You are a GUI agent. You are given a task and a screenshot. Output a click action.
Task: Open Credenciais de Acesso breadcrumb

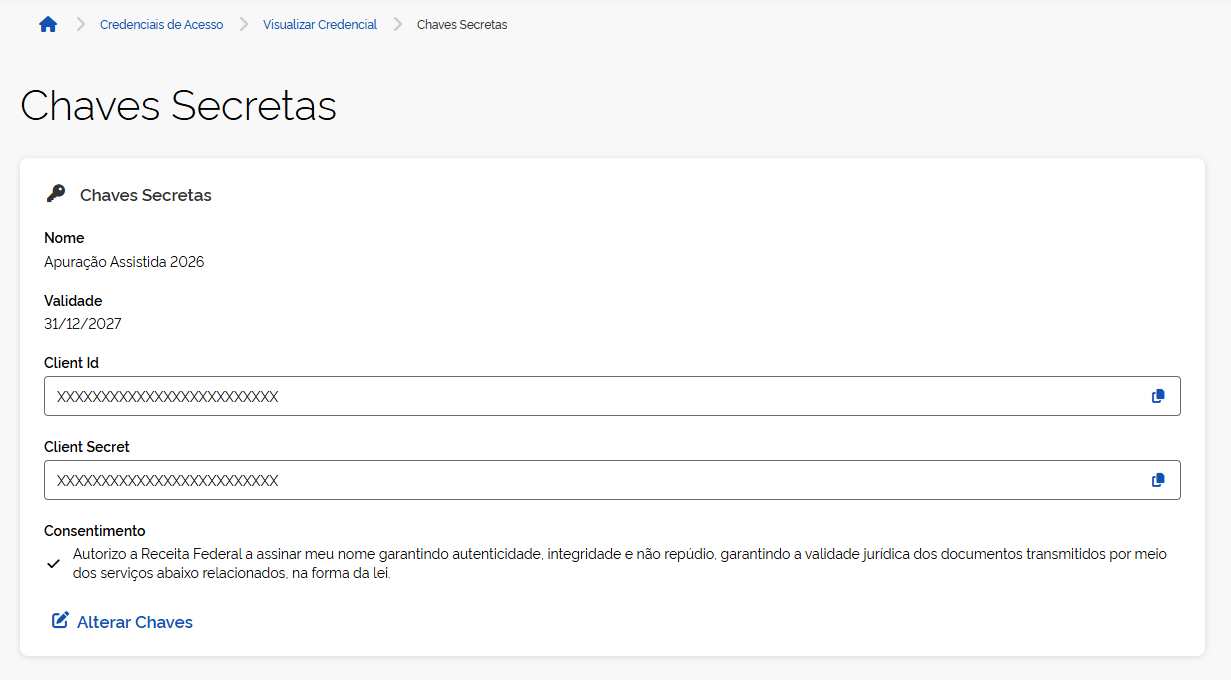tap(162, 25)
